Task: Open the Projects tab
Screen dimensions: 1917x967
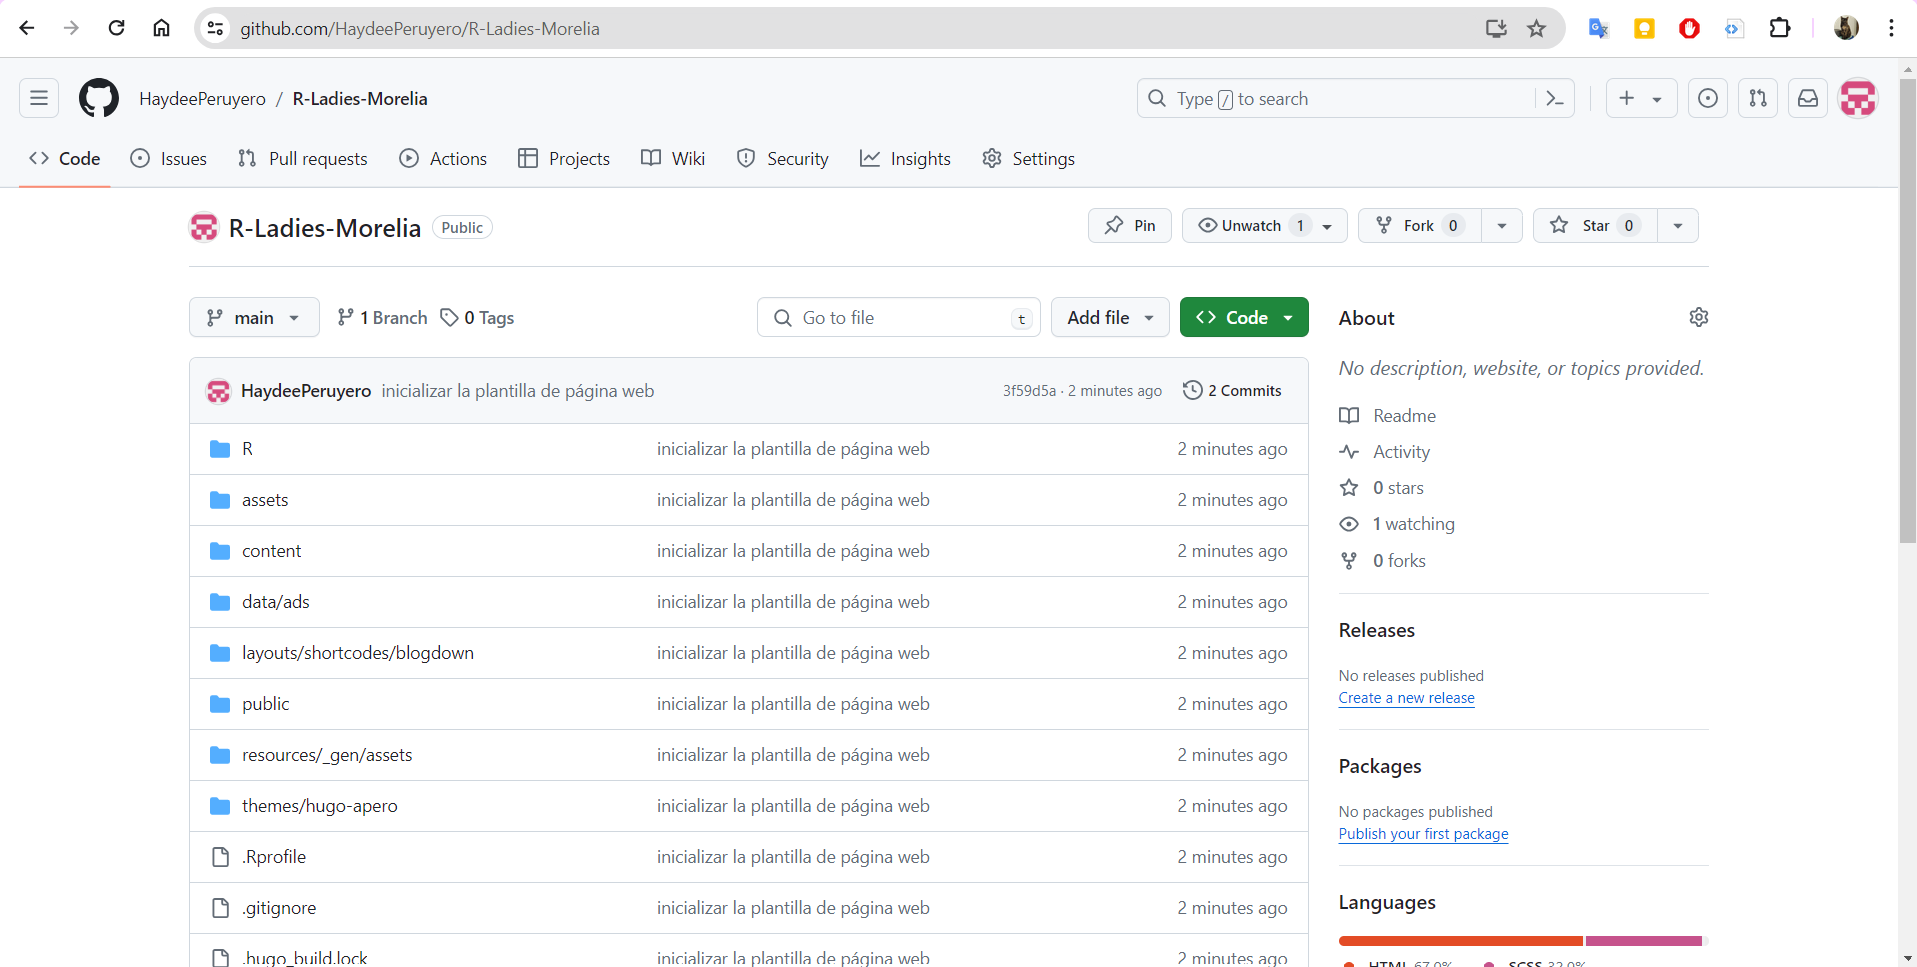Action: [x=564, y=158]
